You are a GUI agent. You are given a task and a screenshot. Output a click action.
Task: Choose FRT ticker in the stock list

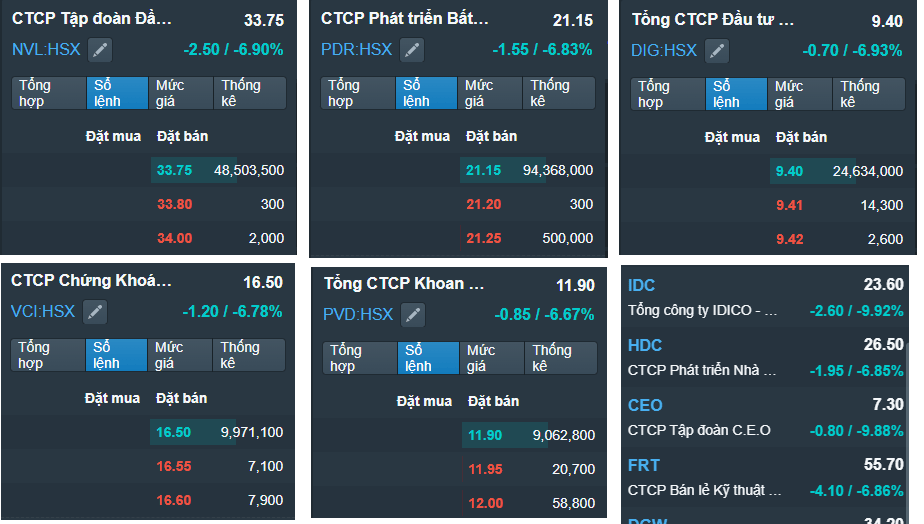(643, 465)
